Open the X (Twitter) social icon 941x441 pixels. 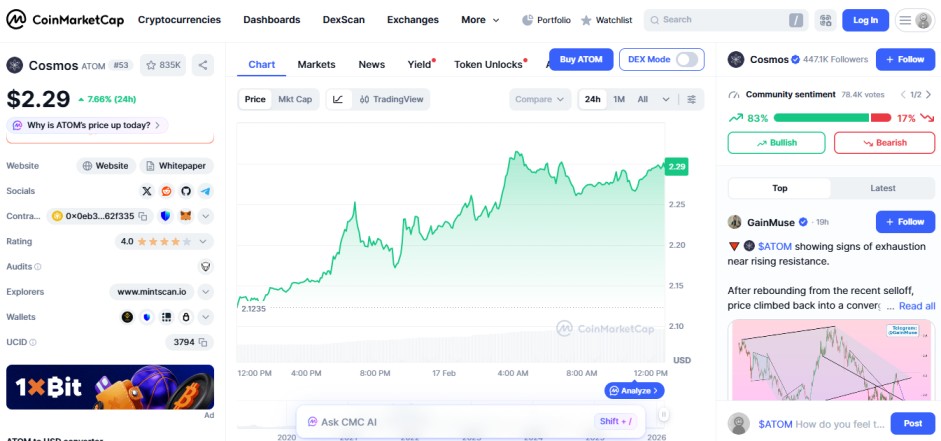(x=147, y=191)
